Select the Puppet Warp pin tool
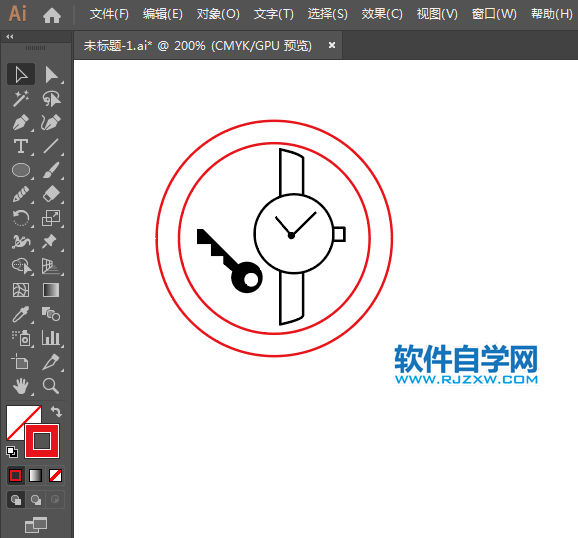The width and height of the screenshot is (578, 538). pos(50,242)
